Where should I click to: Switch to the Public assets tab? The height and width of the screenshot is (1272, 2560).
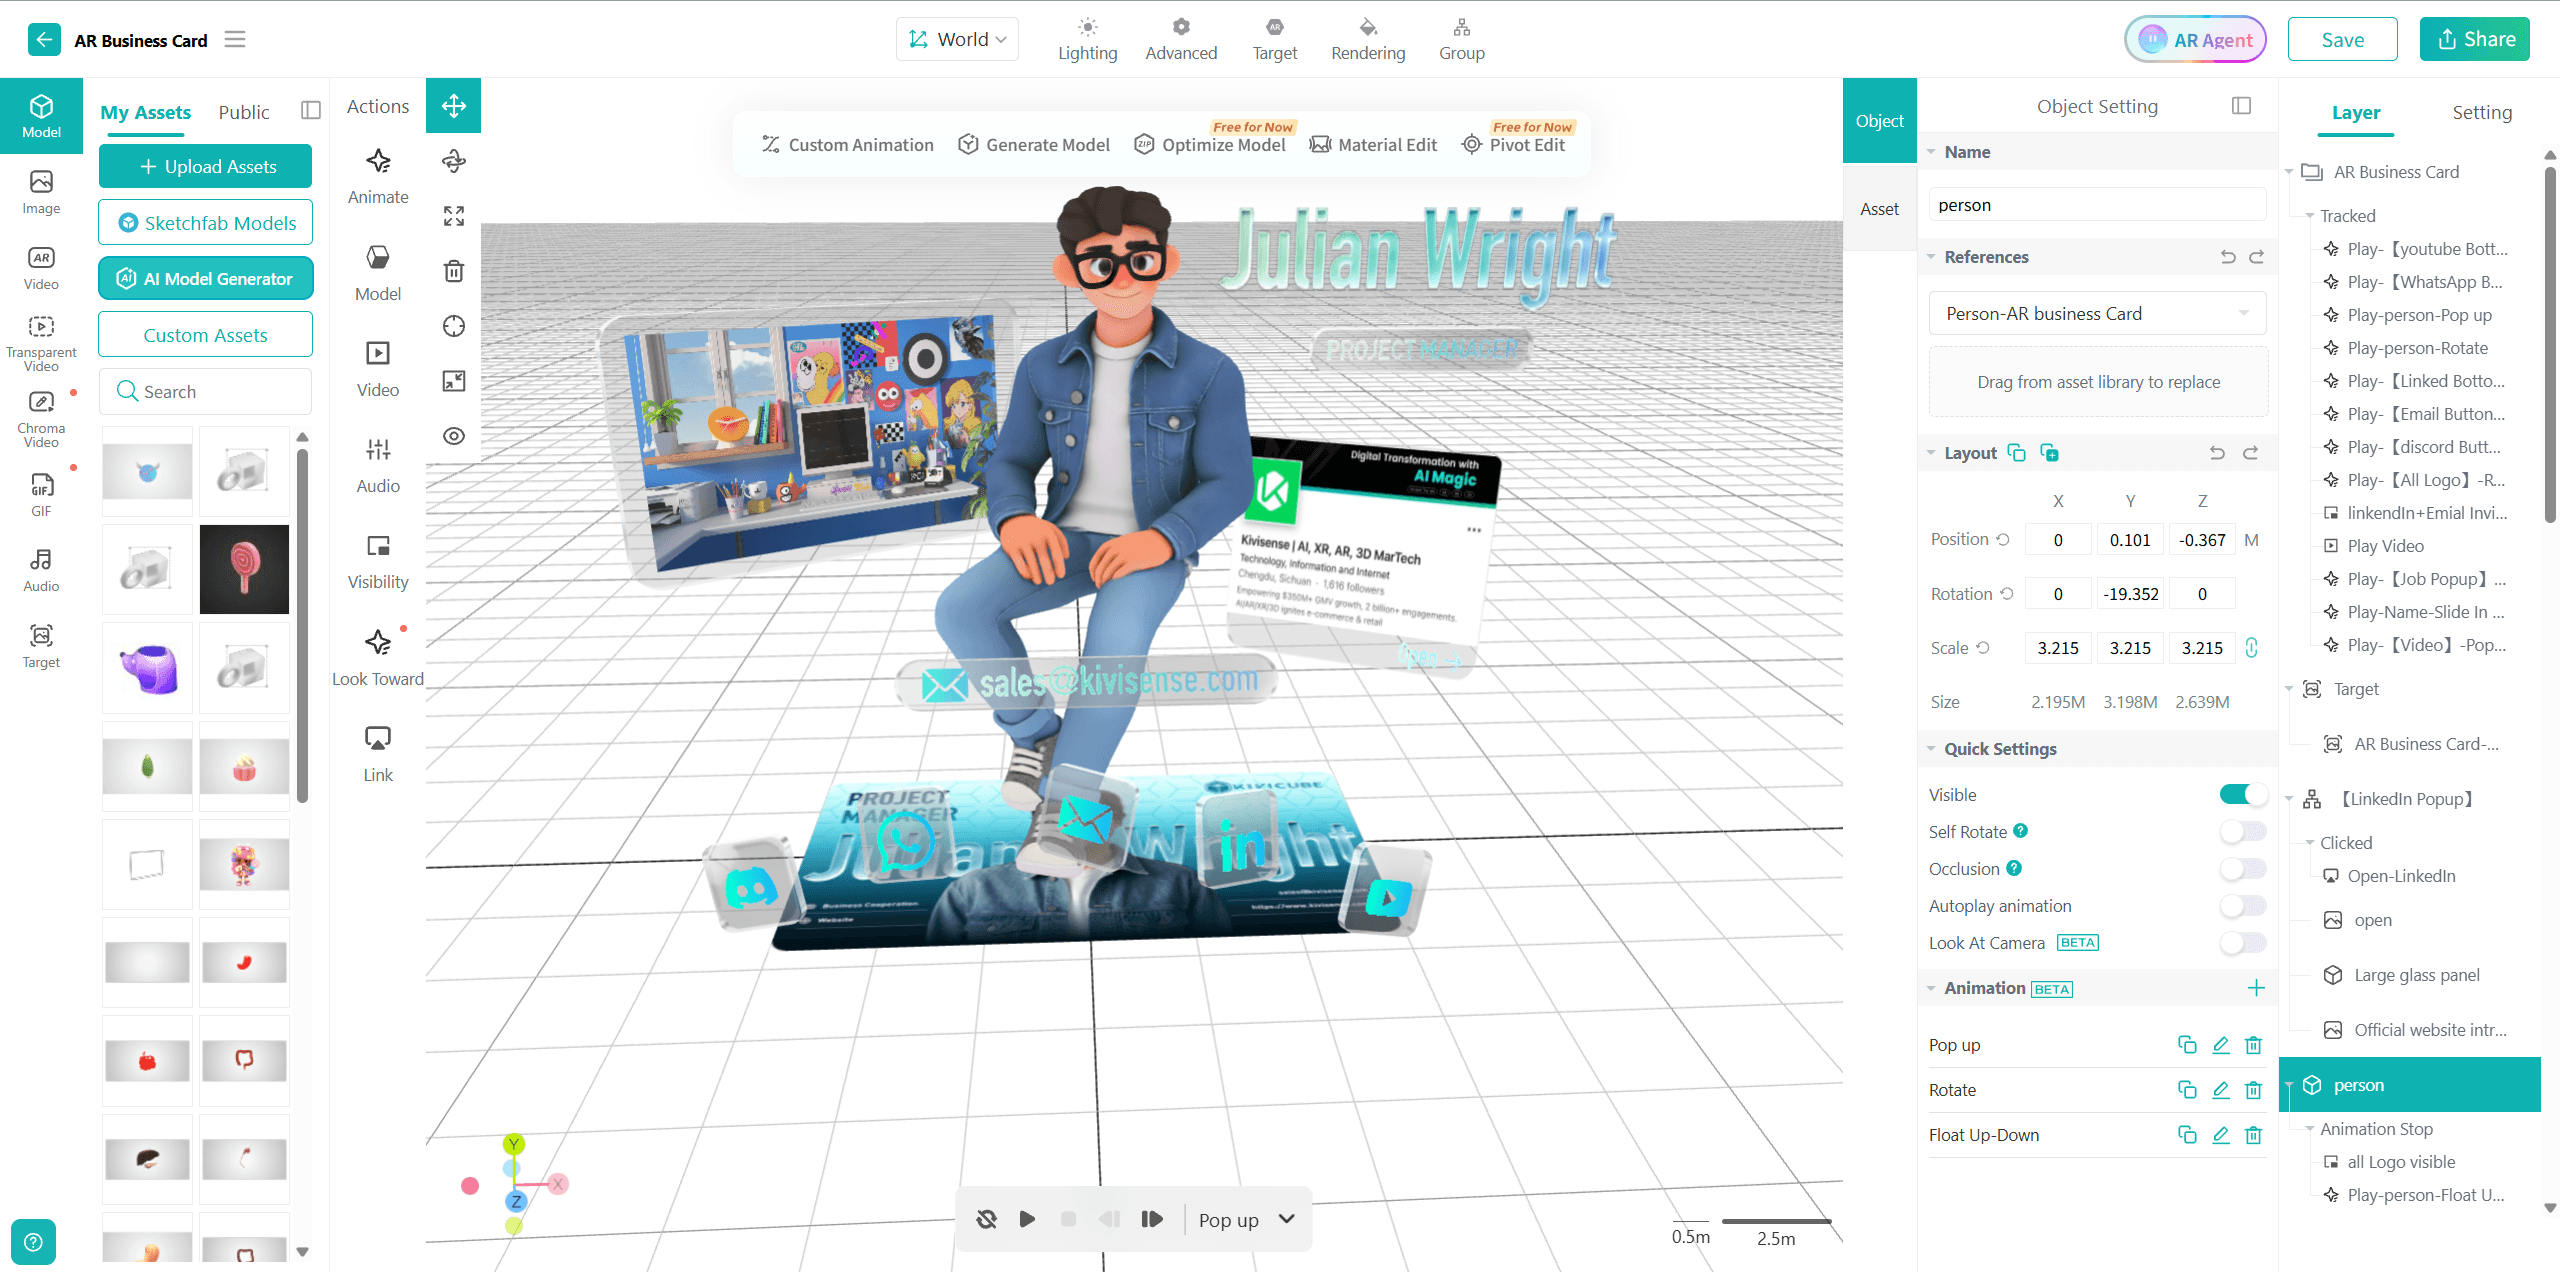[x=244, y=112]
